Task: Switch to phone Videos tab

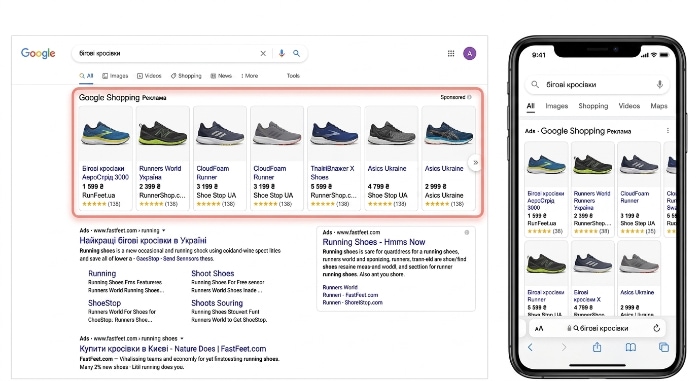Action: point(629,106)
